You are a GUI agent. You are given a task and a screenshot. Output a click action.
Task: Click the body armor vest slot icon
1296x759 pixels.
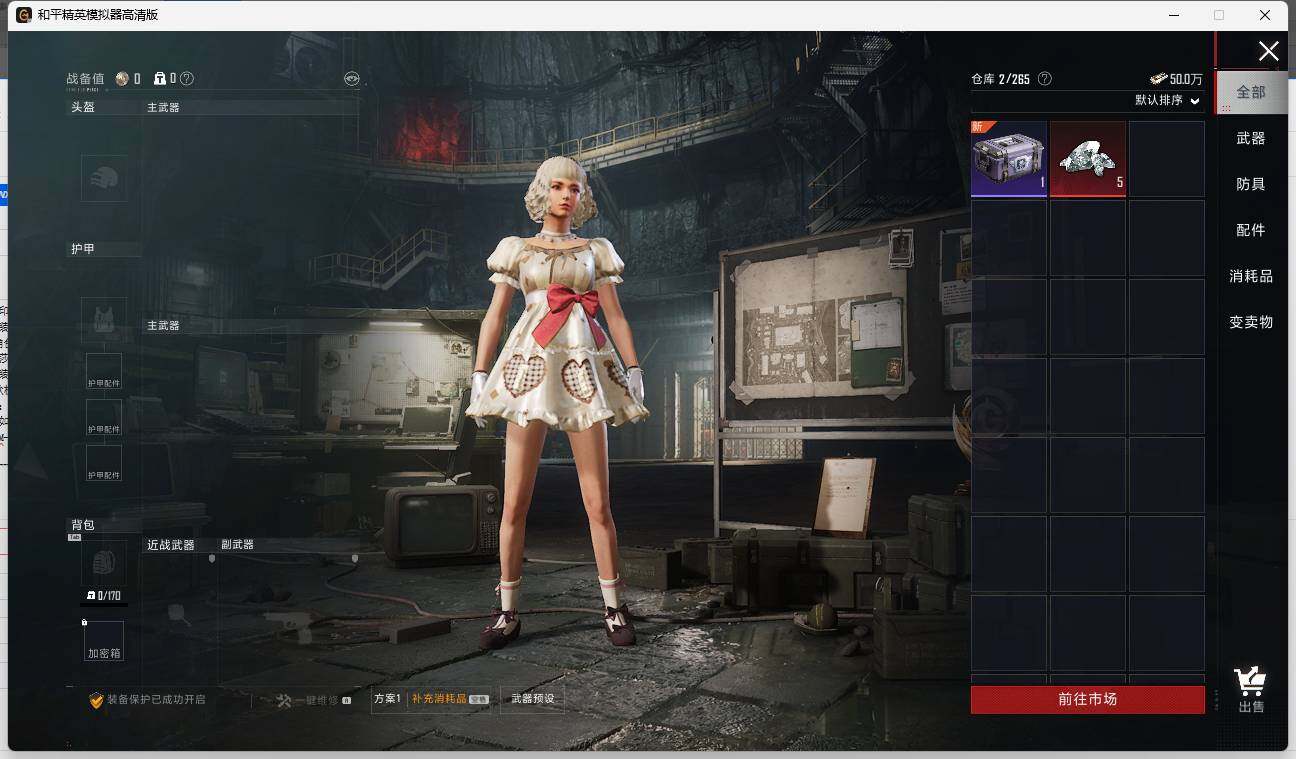point(104,320)
